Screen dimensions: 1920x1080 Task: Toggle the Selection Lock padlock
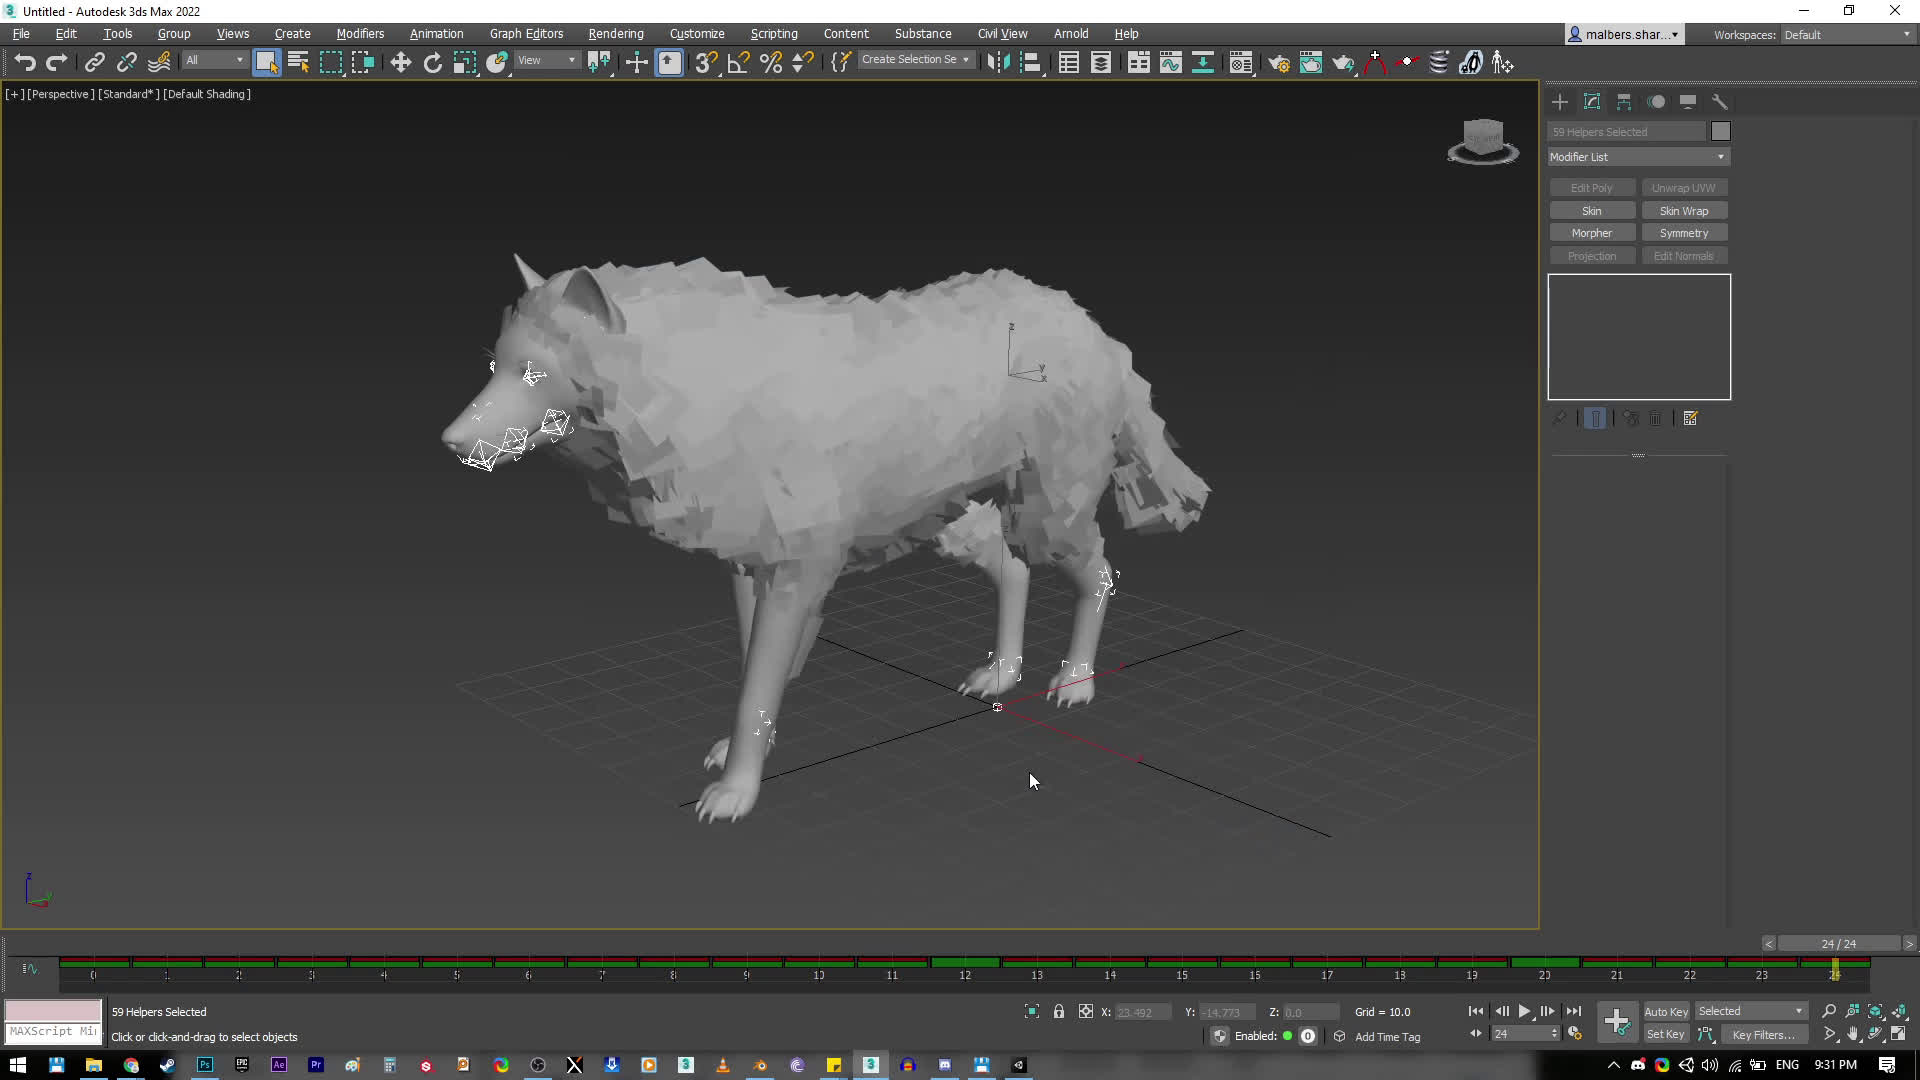[x=1059, y=1012]
